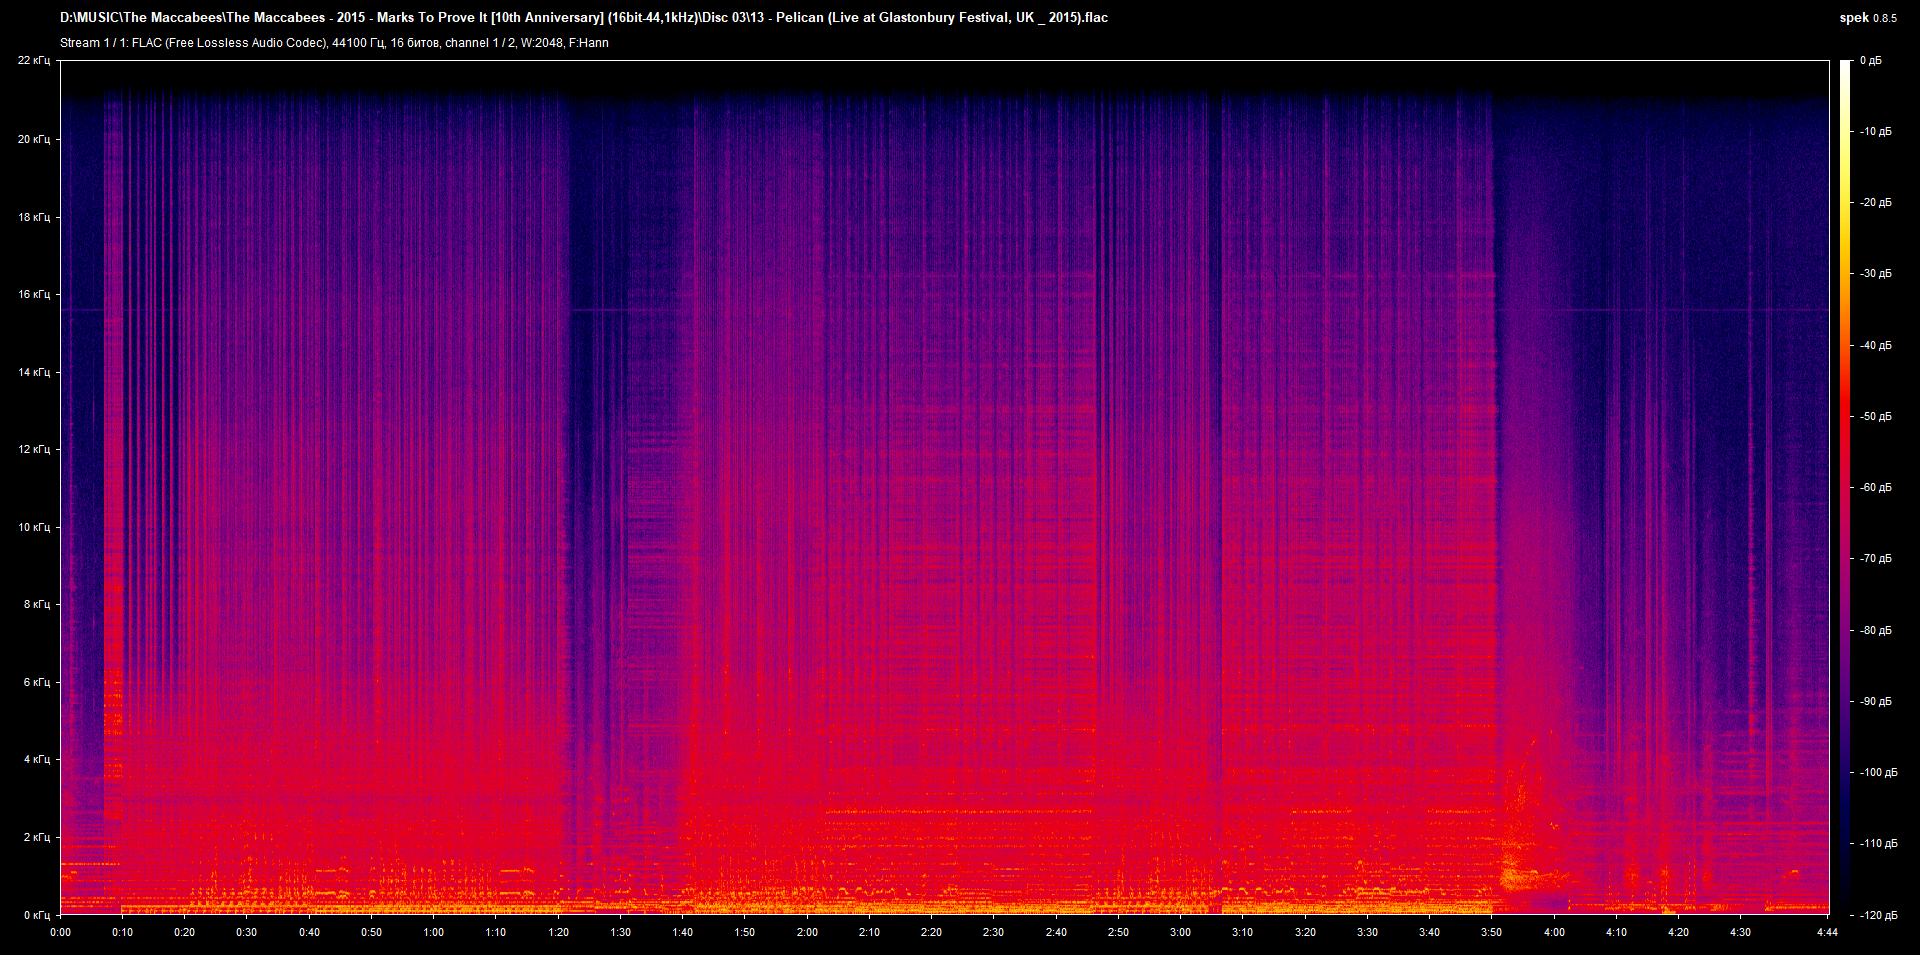Click the 10 кГц frequency axis label
This screenshot has width=1920, height=955.
[33, 527]
